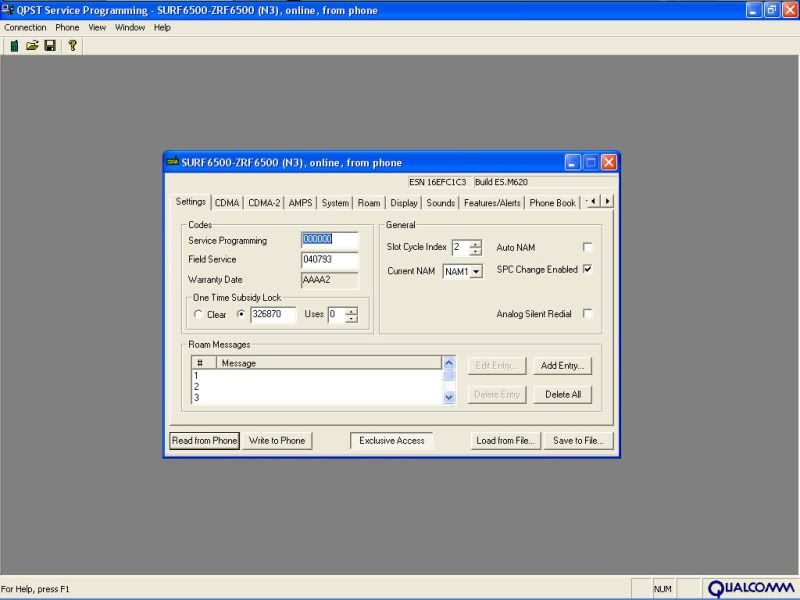Switch to the CDMA-2 tab
The width and height of the screenshot is (800, 600).
264,203
